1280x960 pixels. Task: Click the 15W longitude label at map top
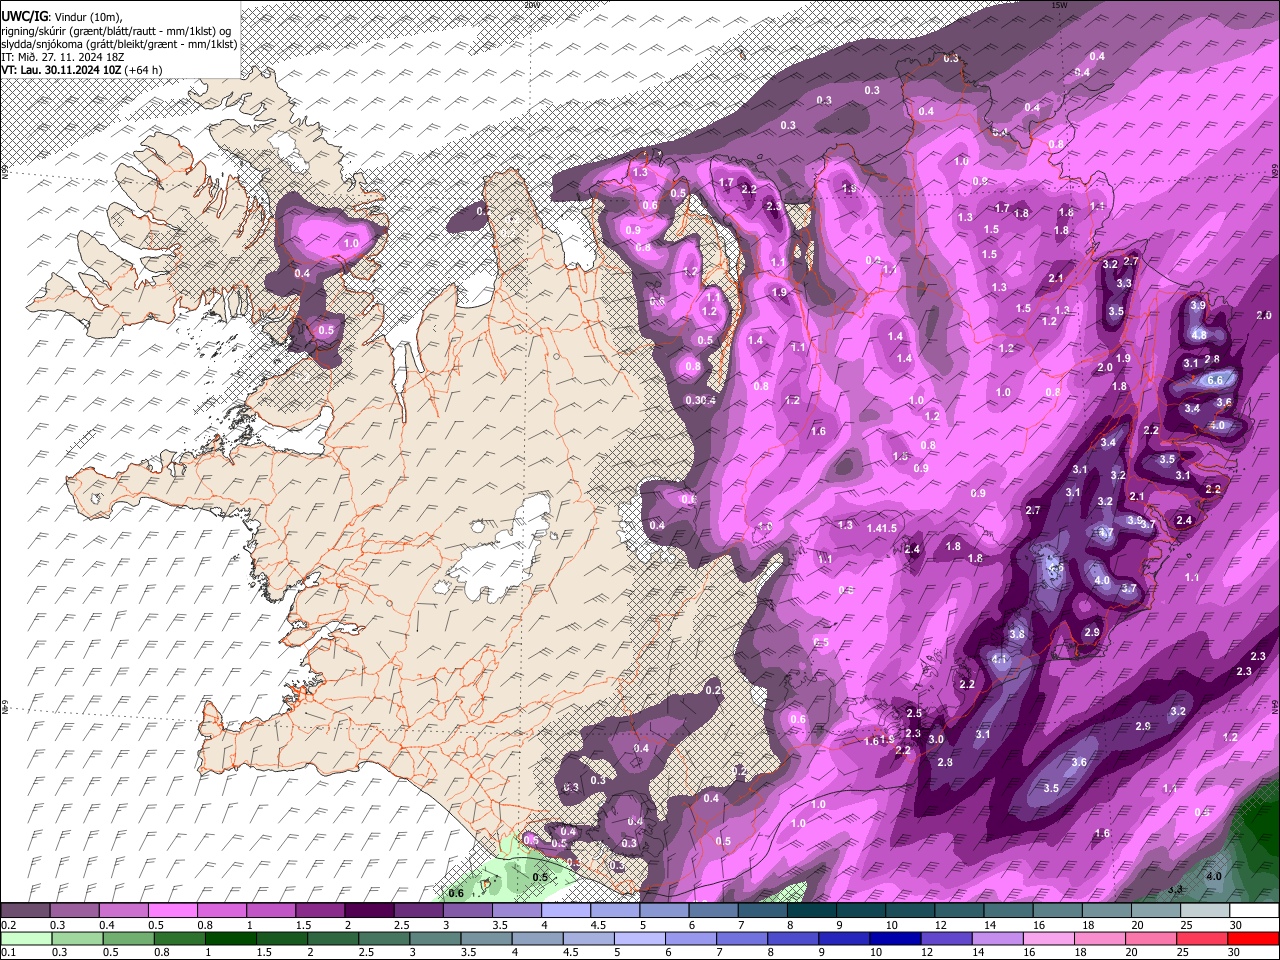(x=1059, y=5)
